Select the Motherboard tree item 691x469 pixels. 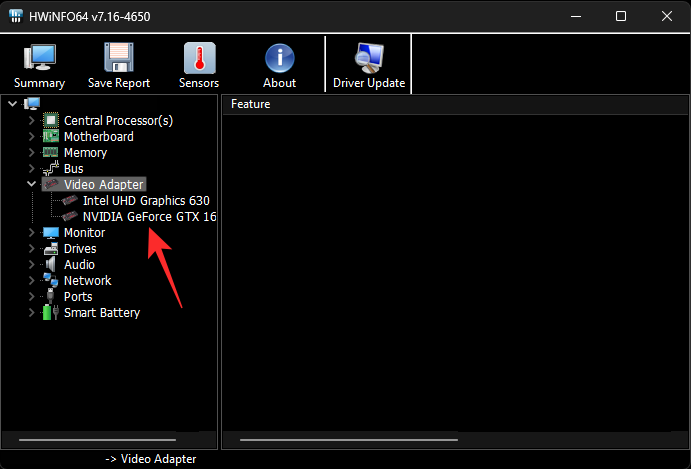(99, 136)
